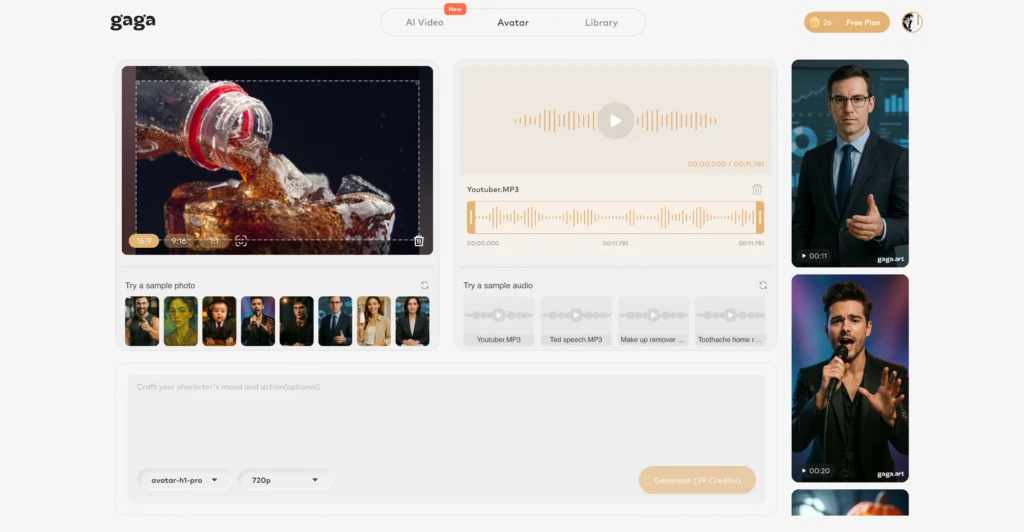Choose the wizard boy with glasses sample

pos(296,321)
